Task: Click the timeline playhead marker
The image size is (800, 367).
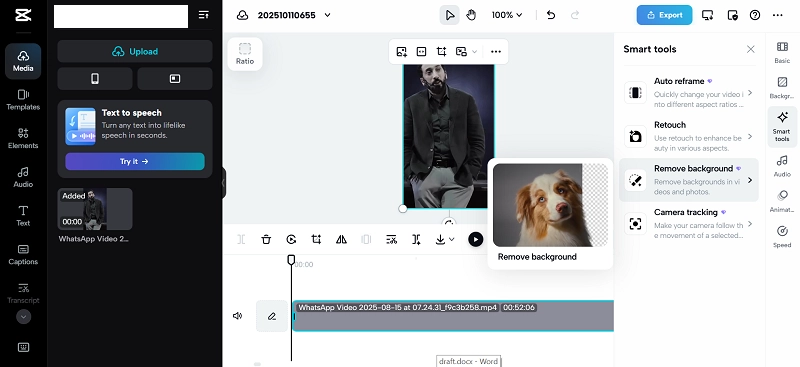Action: (291, 260)
